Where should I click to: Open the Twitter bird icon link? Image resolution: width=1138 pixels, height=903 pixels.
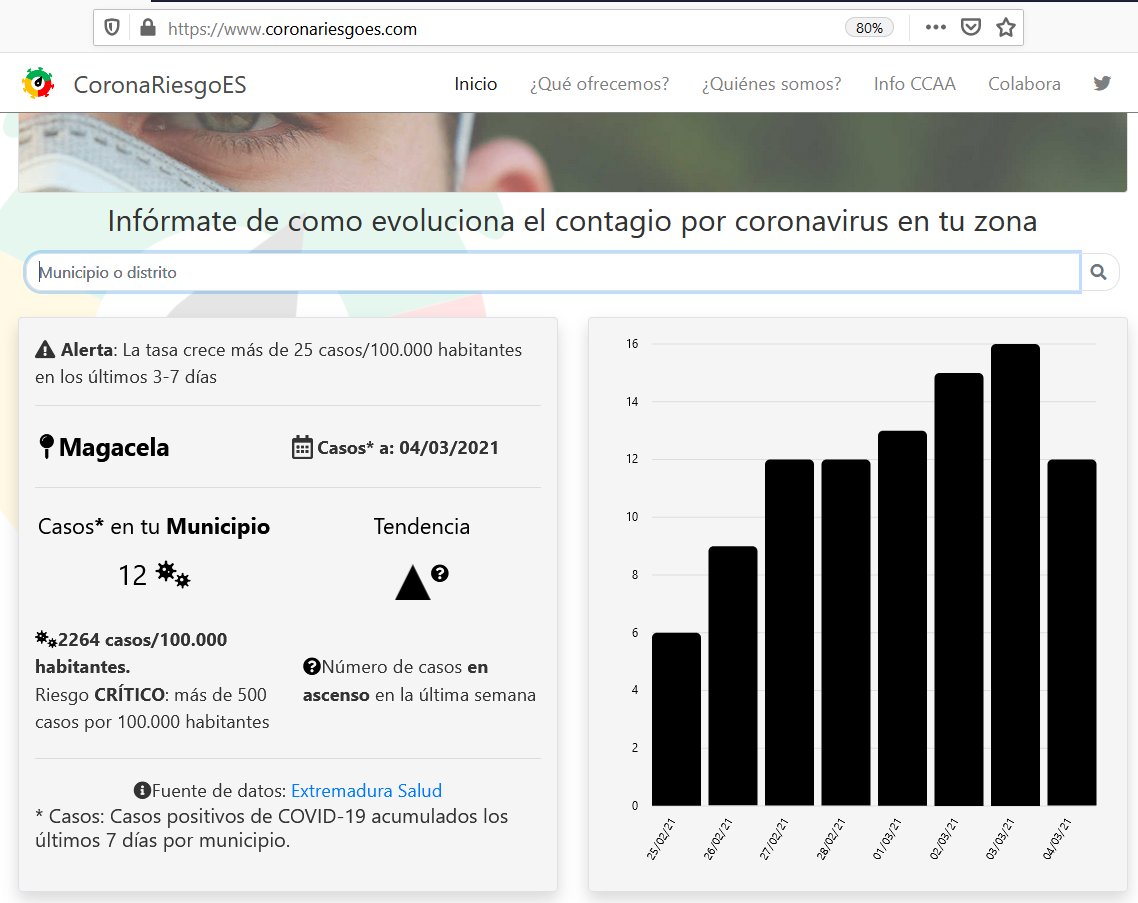1102,83
